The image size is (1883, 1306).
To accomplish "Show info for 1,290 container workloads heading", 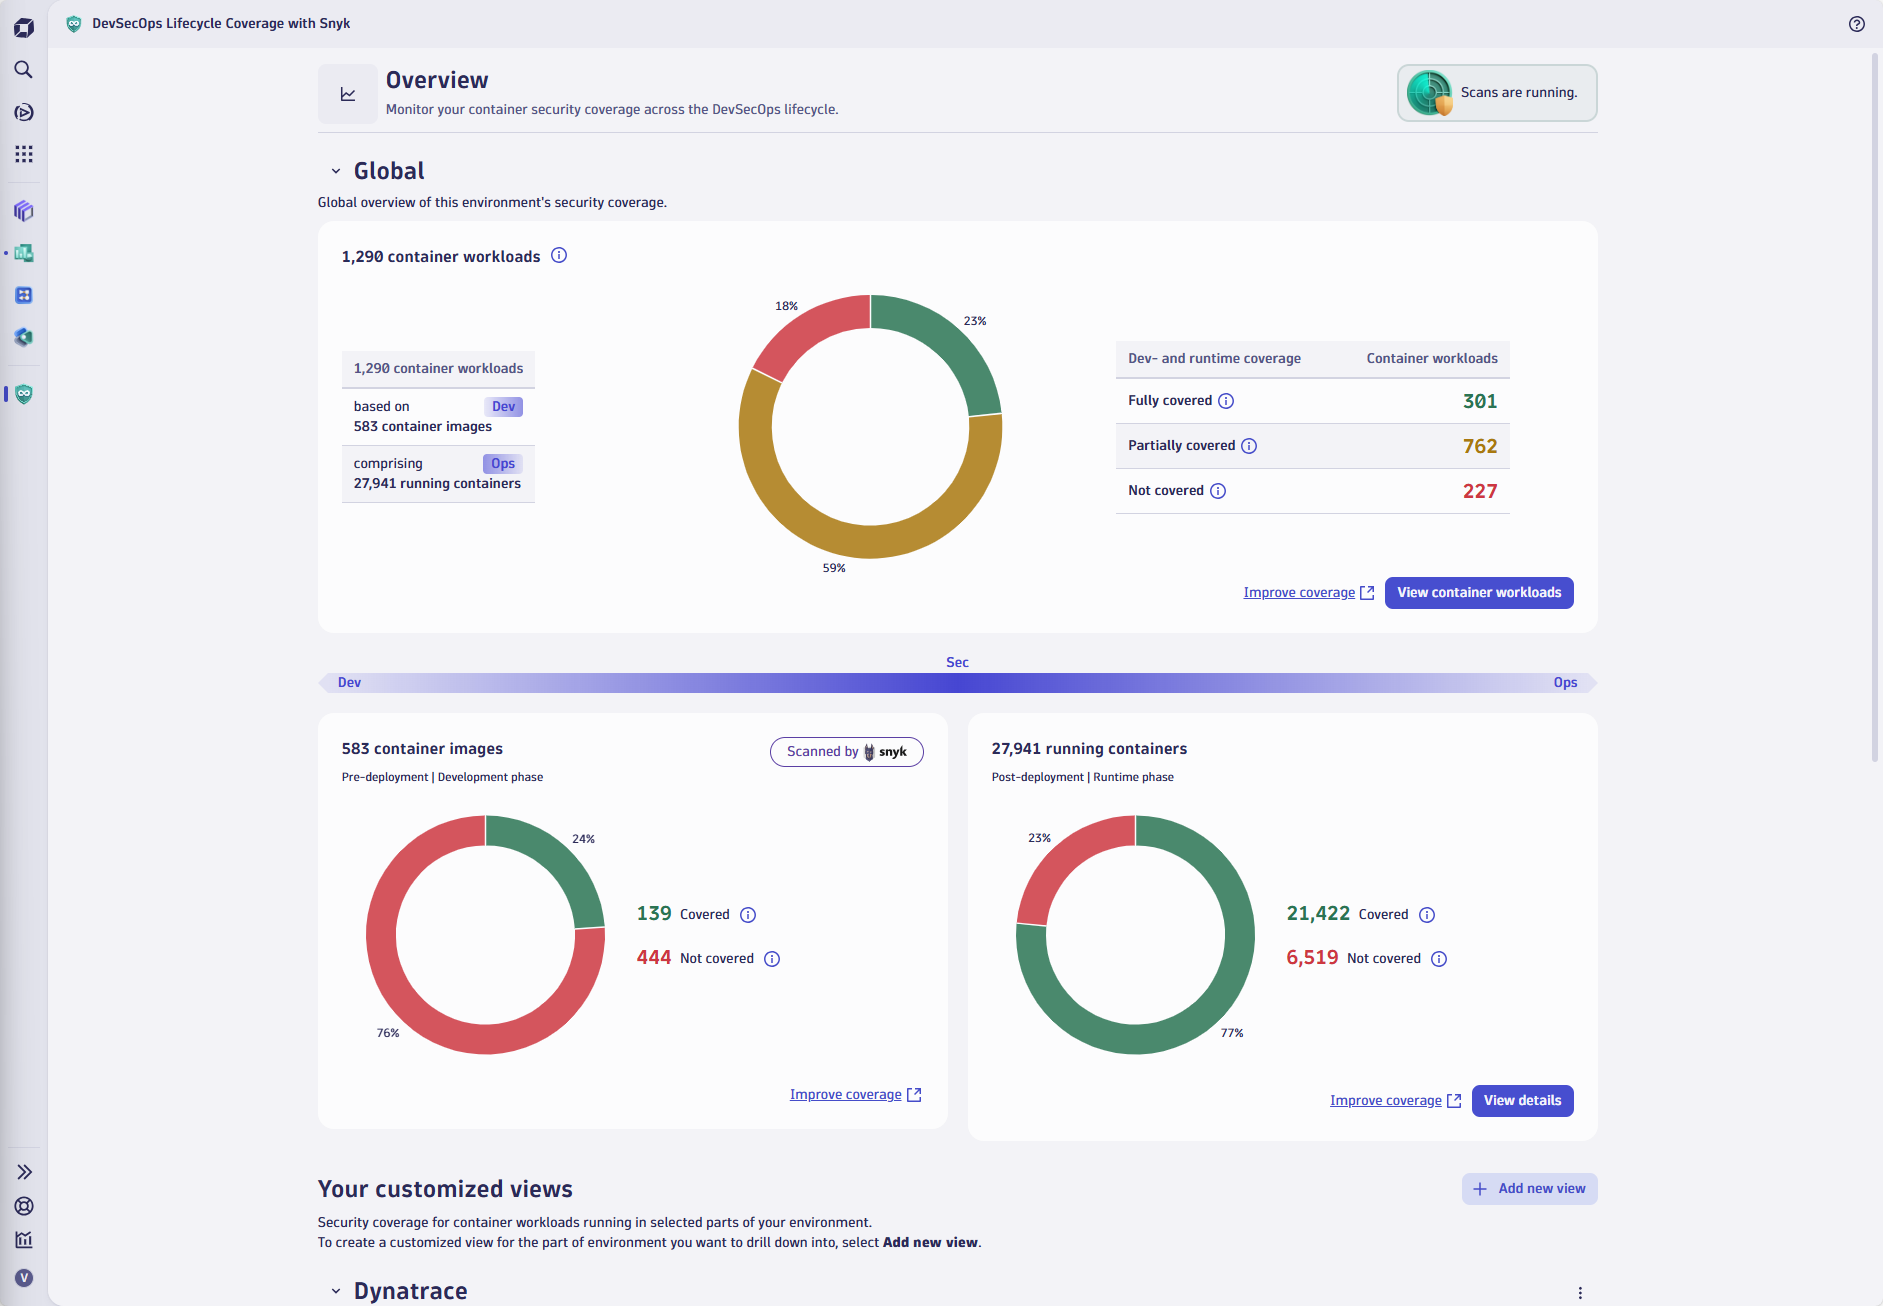I will coord(559,256).
